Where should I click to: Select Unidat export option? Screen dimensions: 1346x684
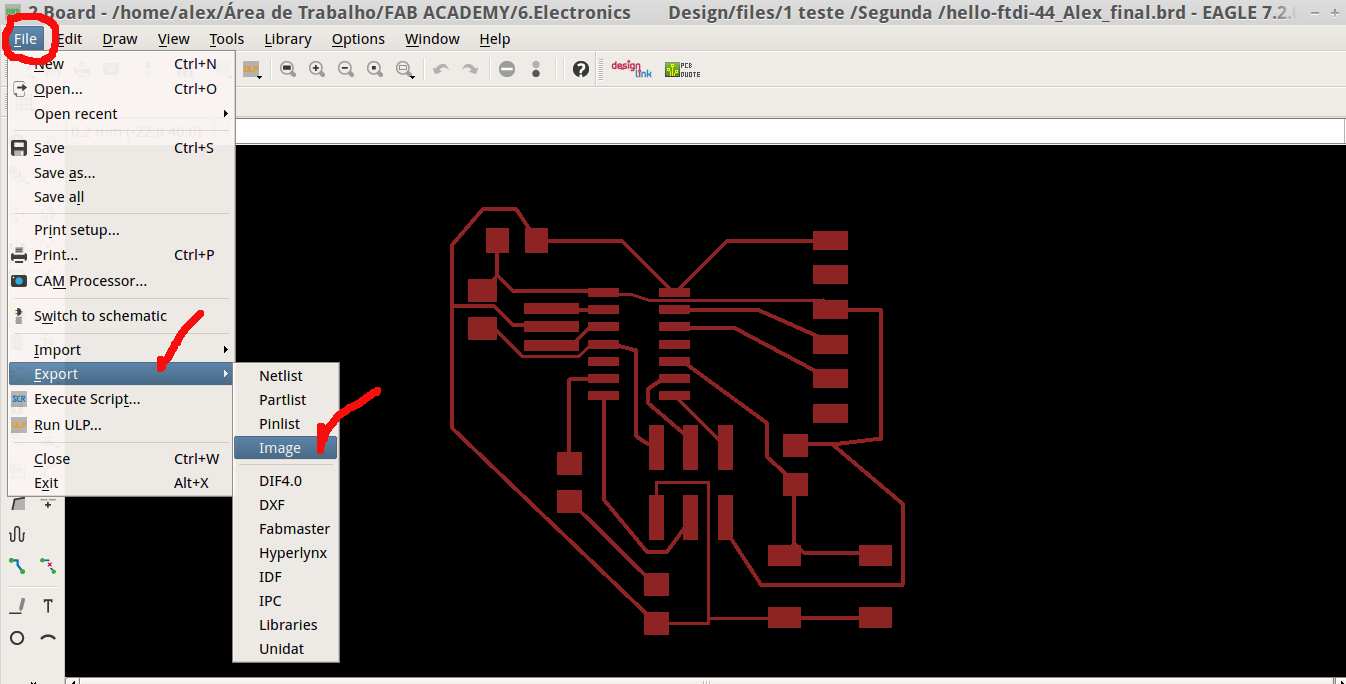point(286,649)
